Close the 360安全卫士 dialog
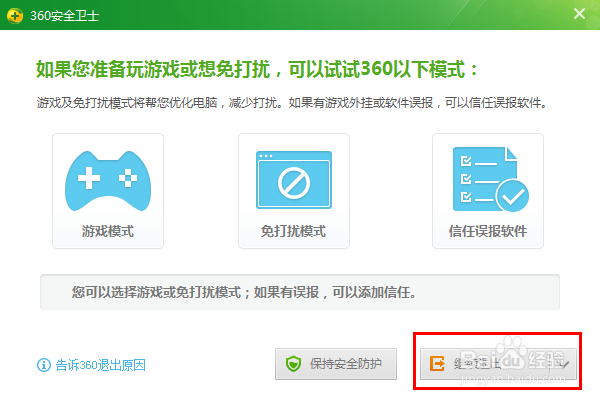600x400 pixels. click(x=579, y=14)
